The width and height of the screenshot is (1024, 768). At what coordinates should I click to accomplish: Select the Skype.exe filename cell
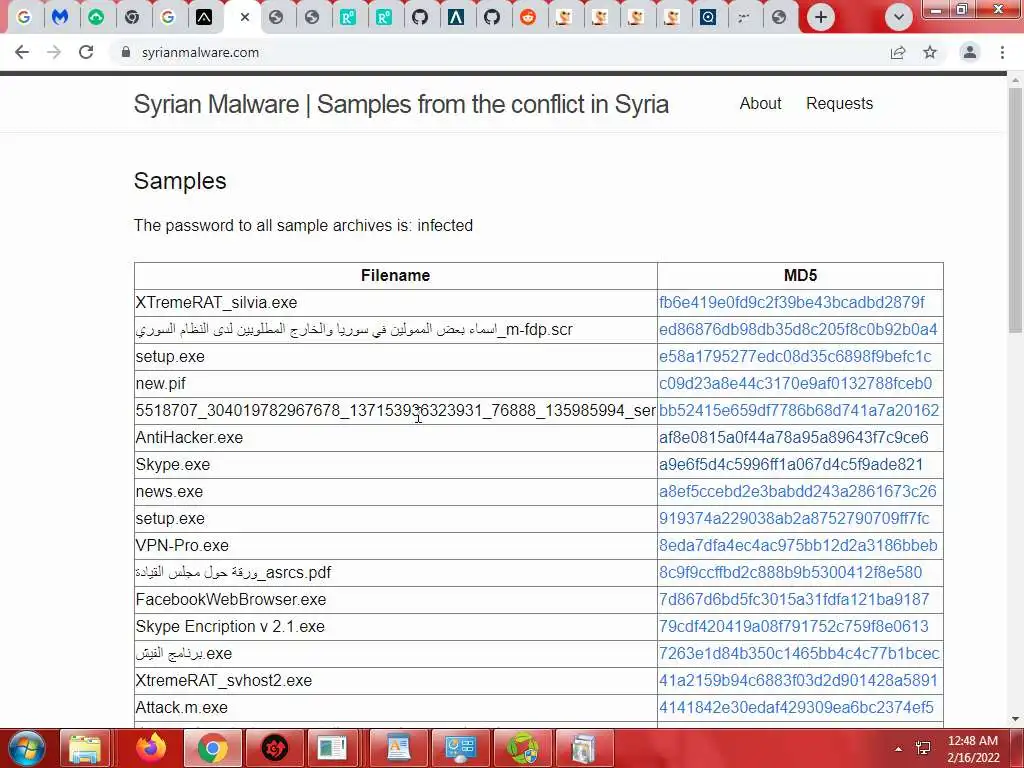pos(396,464)
